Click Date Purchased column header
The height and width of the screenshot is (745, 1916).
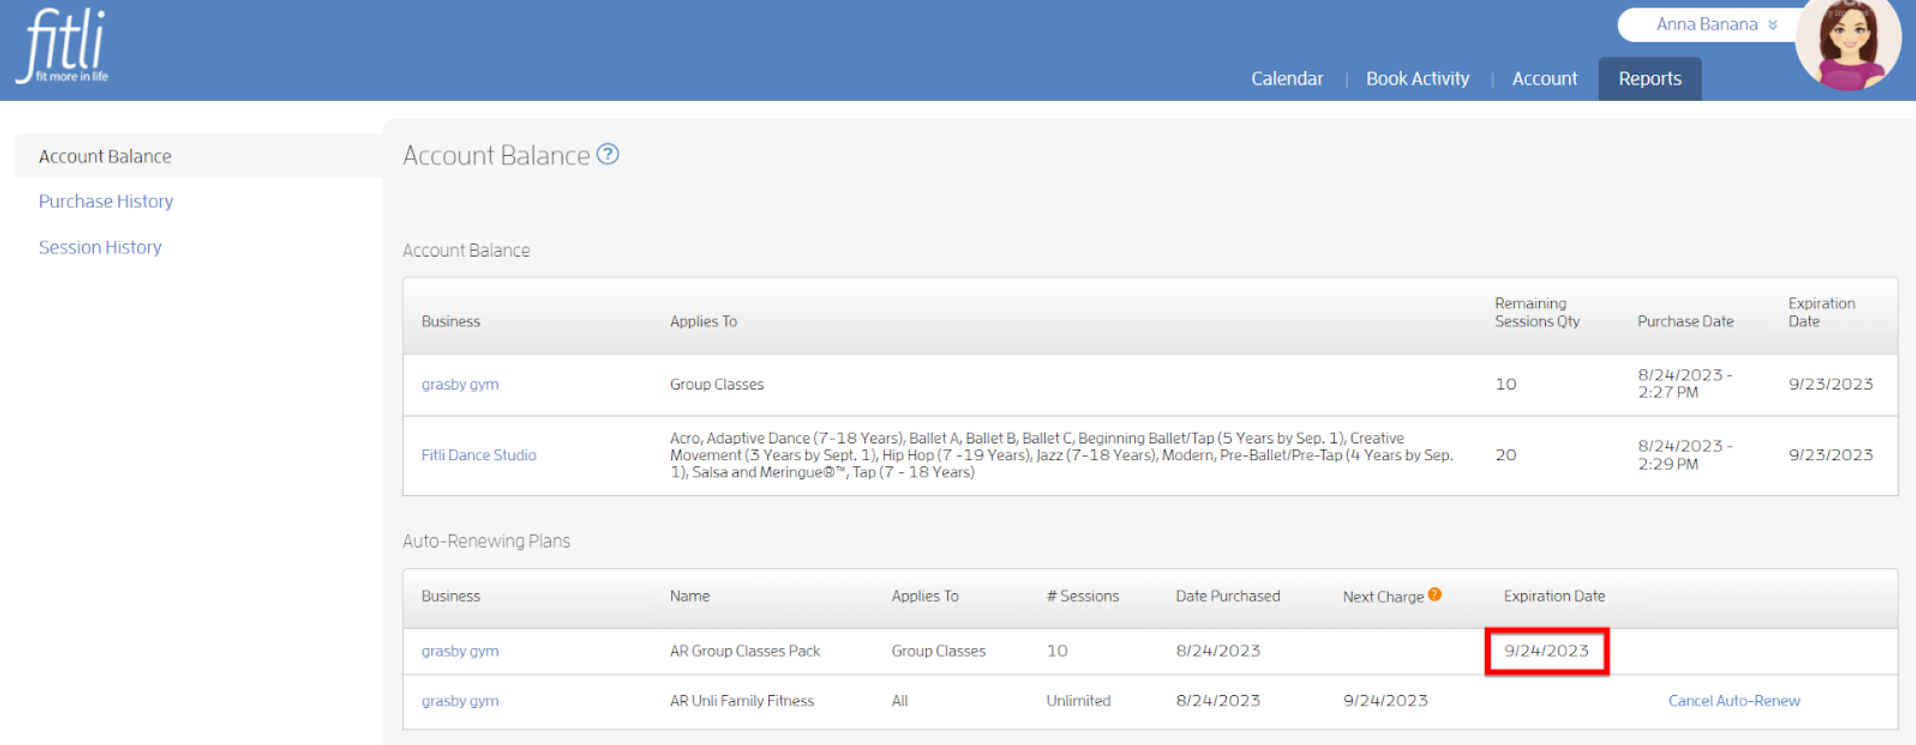point(1228,596)
